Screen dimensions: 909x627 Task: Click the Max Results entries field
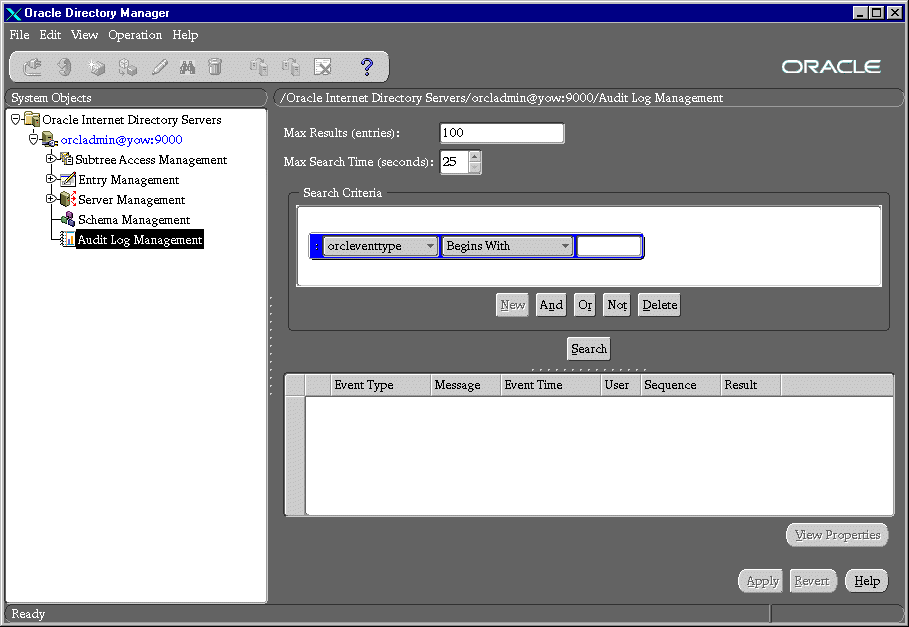click(501, 133)
